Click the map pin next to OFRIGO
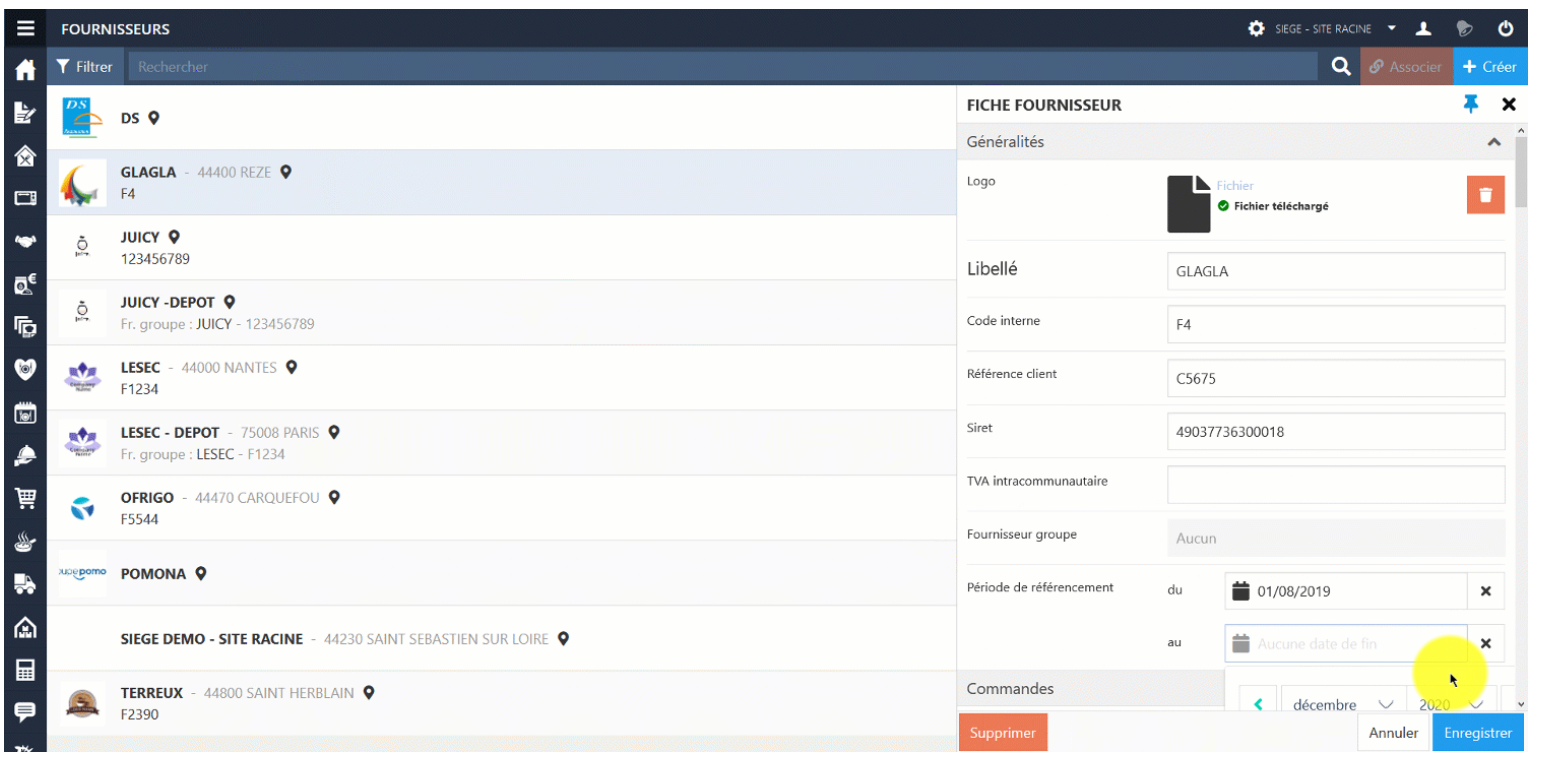The image size is (1544, 766). 335,497
